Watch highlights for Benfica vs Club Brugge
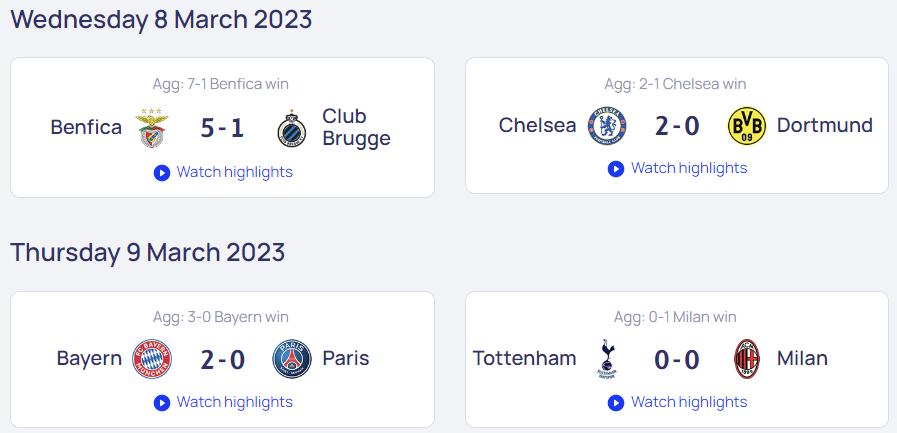 (x=223, y=172)
